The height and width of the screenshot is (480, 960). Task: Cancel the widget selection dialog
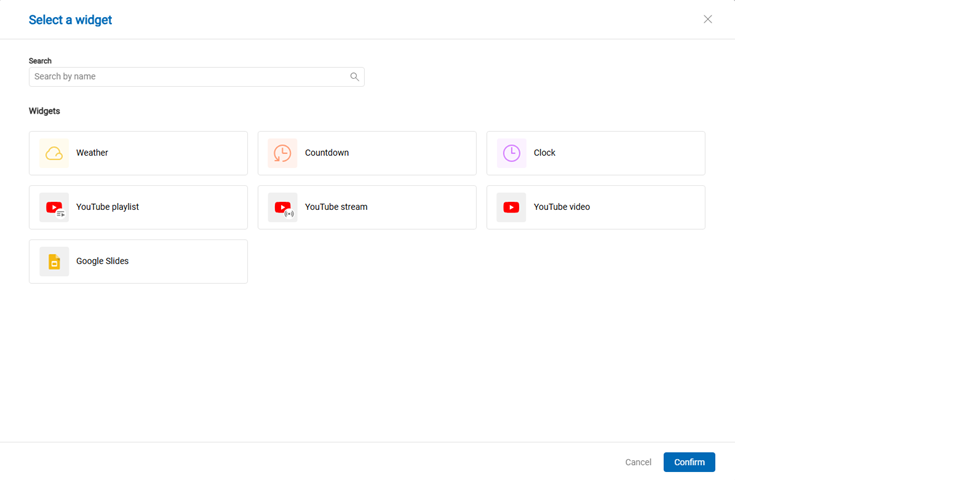coord(638,462)
